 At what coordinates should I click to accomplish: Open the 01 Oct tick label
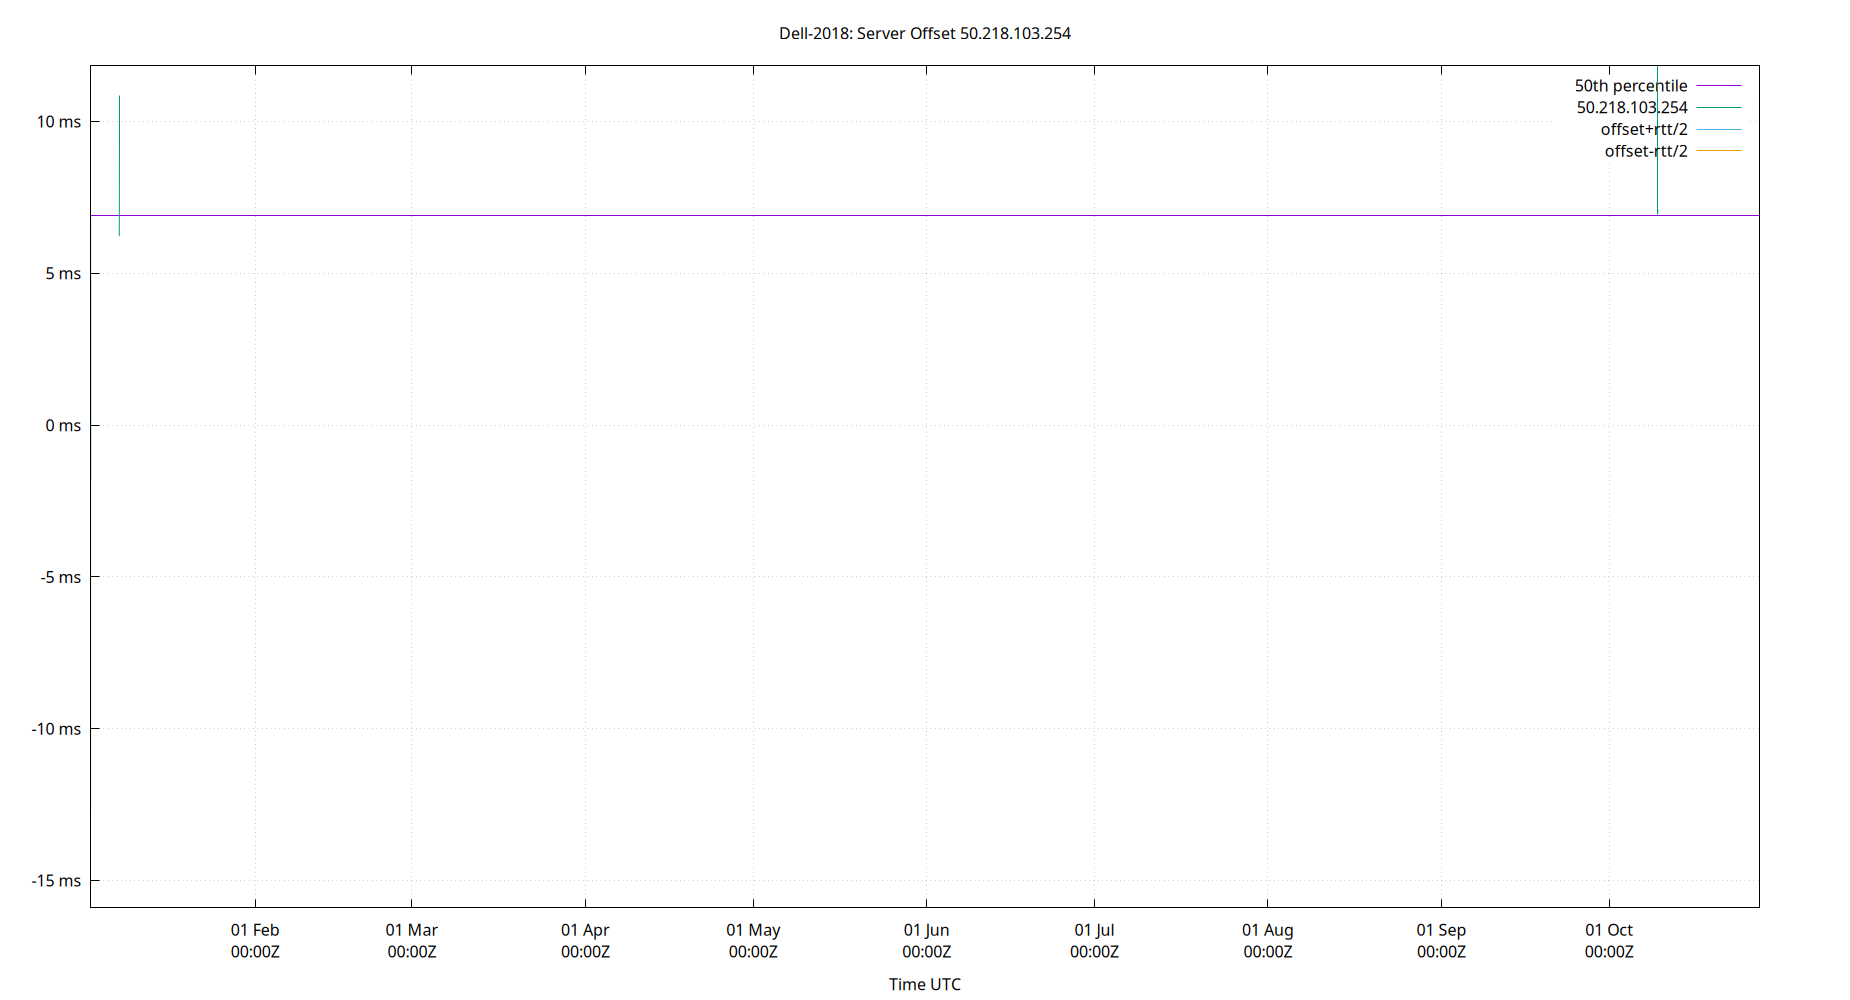pos(1609,940)
